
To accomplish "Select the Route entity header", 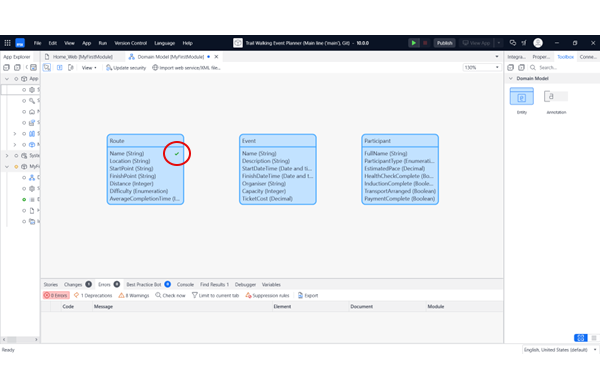I will (x=145, y=141).
